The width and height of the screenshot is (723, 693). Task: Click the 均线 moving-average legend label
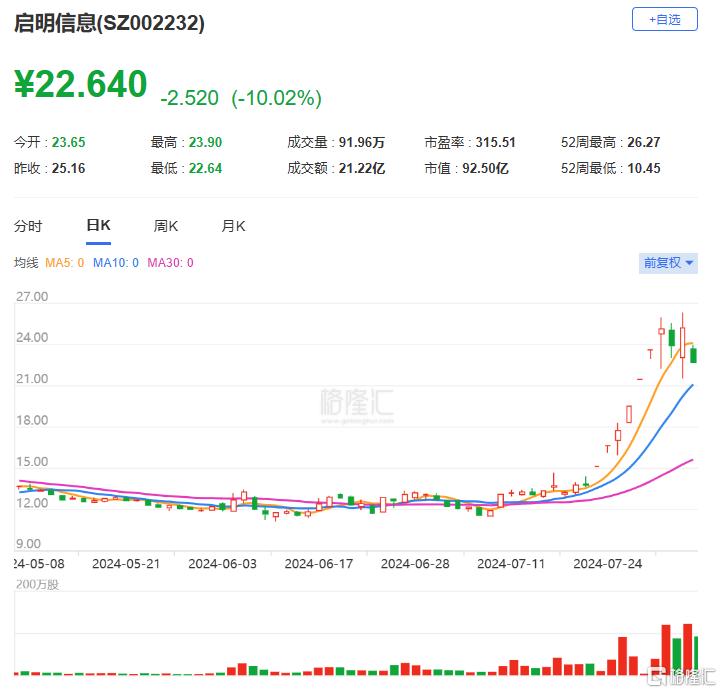pyautogui.click(x=26, y=263)
